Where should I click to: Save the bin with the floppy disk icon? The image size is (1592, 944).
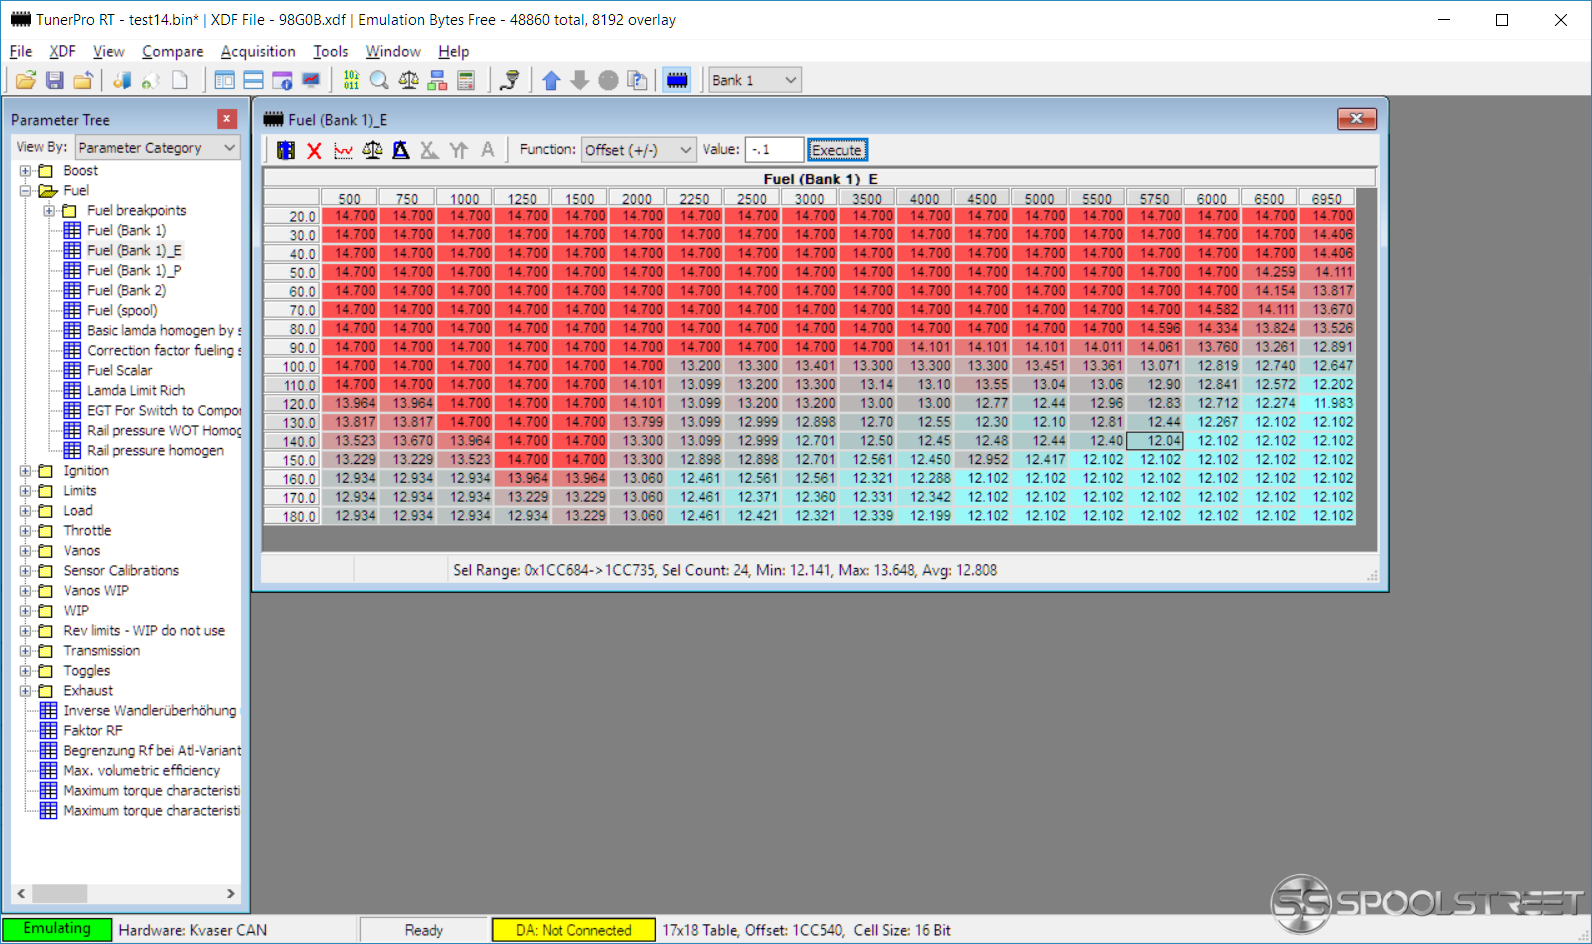click(x=55, y=80)
